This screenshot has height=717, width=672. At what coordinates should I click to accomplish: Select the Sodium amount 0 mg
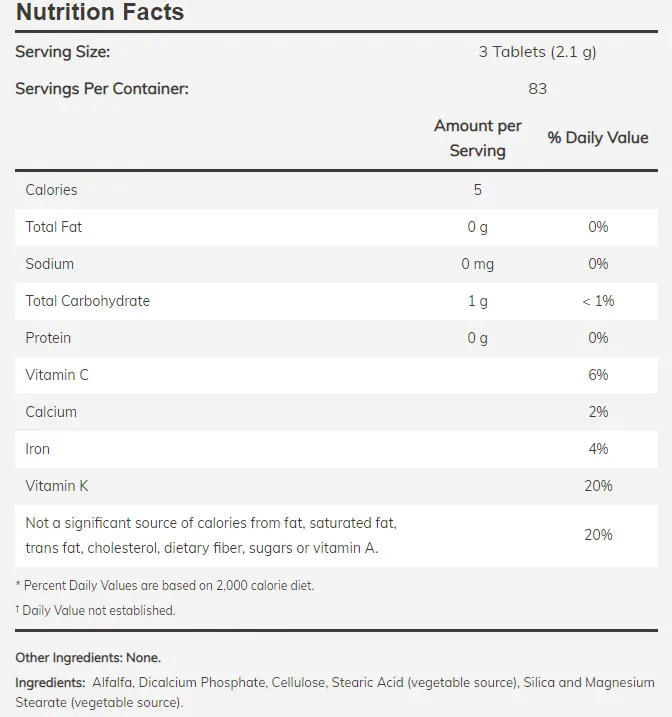click(x=478, y=264)
